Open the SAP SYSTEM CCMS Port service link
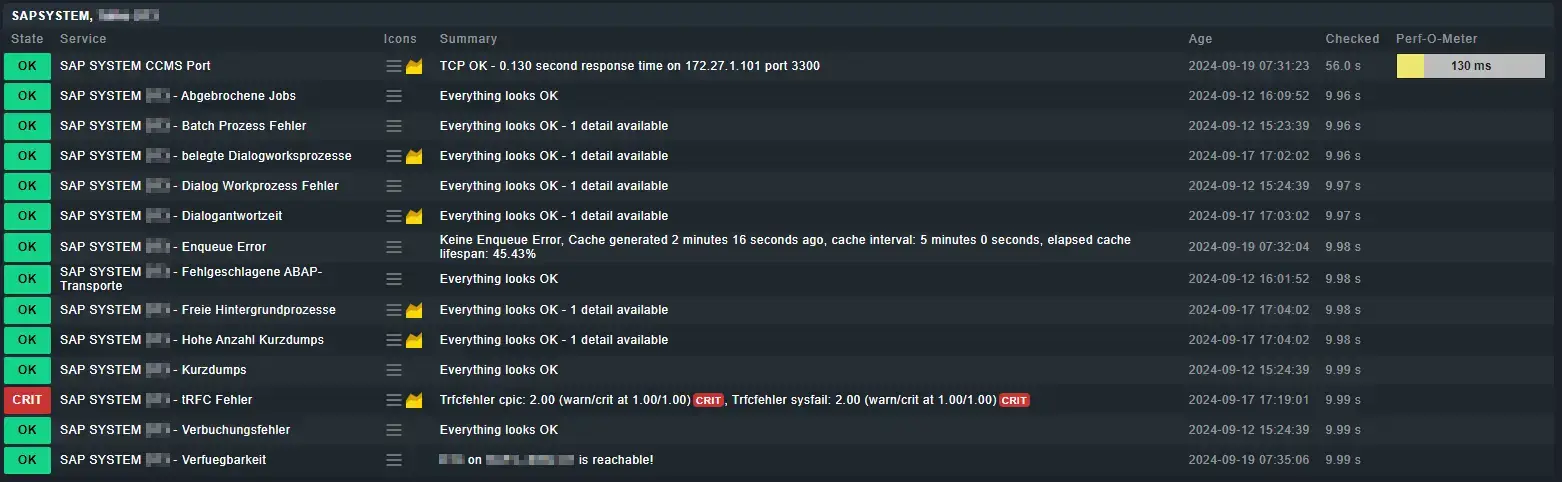 pyautogui.click(x=135, y=66)
